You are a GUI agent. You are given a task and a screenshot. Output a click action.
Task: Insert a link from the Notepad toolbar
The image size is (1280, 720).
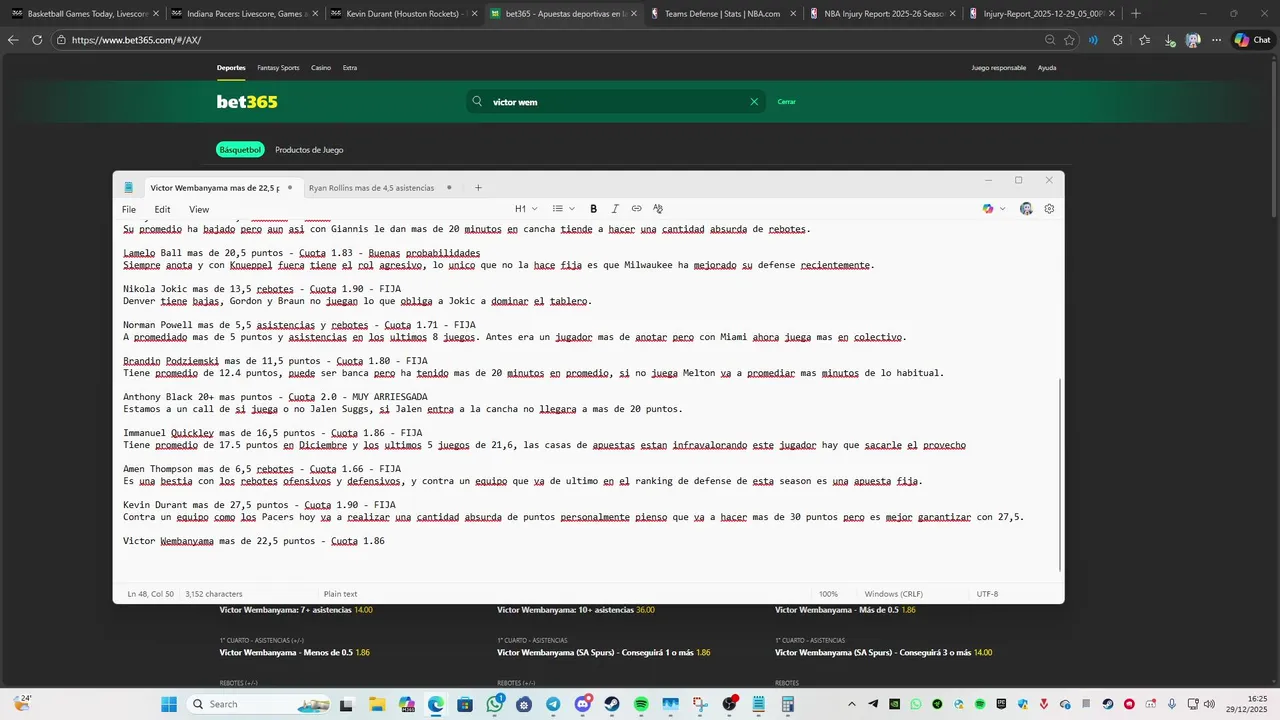coord(636,209)
